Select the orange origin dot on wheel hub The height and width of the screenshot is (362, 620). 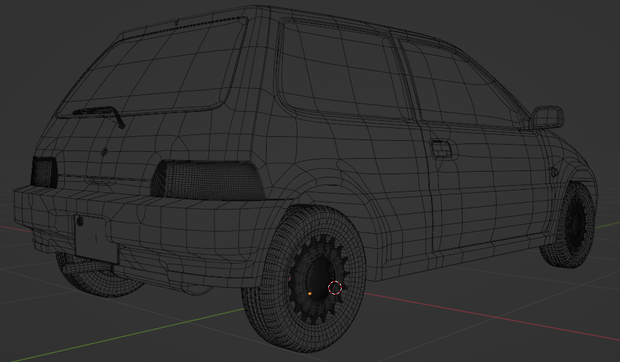pos(310,294)
